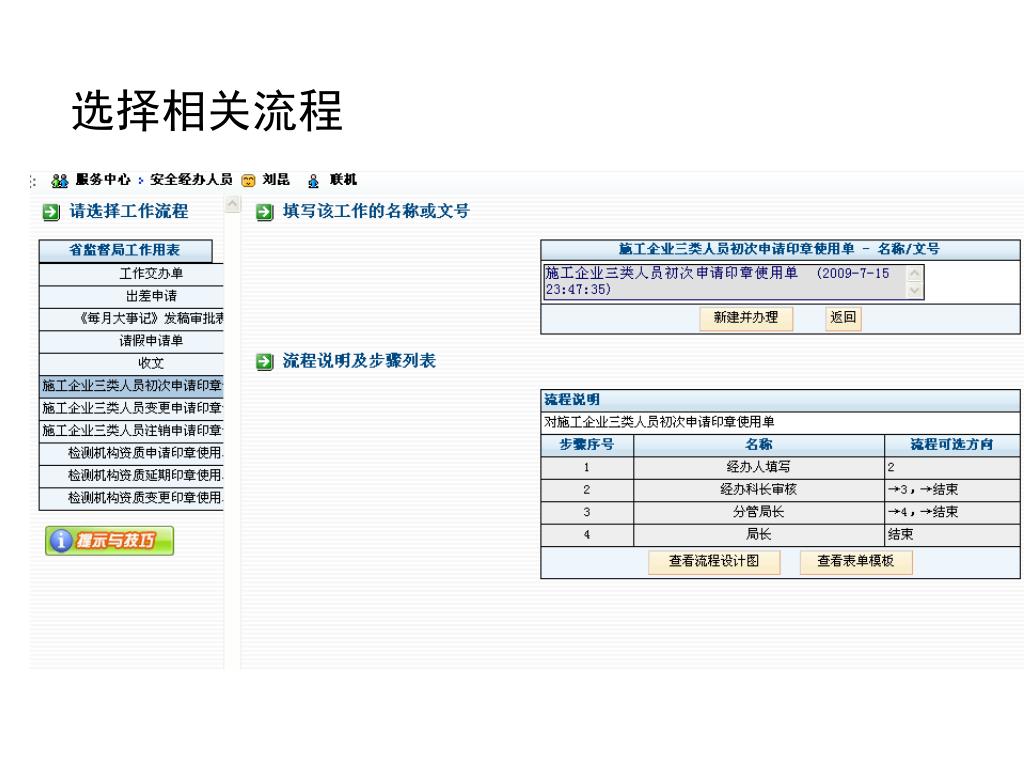
Task: Open 查看表单模板 button
Action: click(x=856, y=562)
